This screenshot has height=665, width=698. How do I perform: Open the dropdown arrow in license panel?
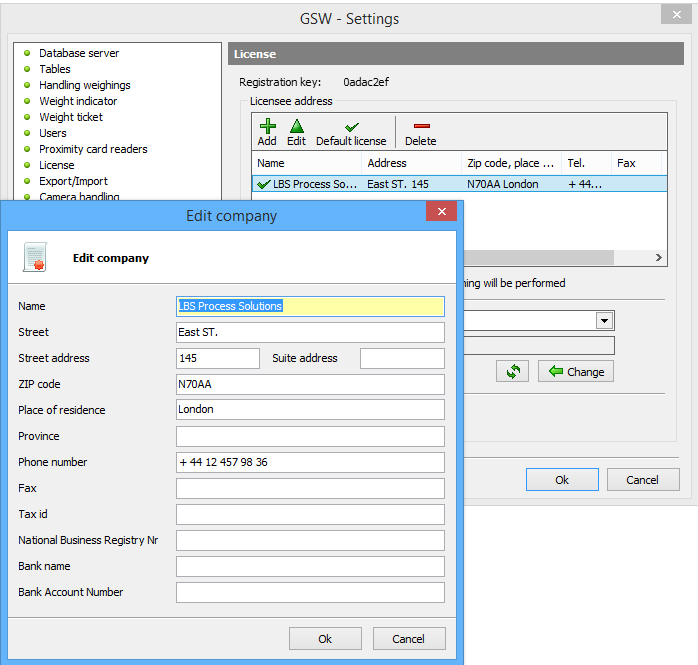click(x=604, y=321)
